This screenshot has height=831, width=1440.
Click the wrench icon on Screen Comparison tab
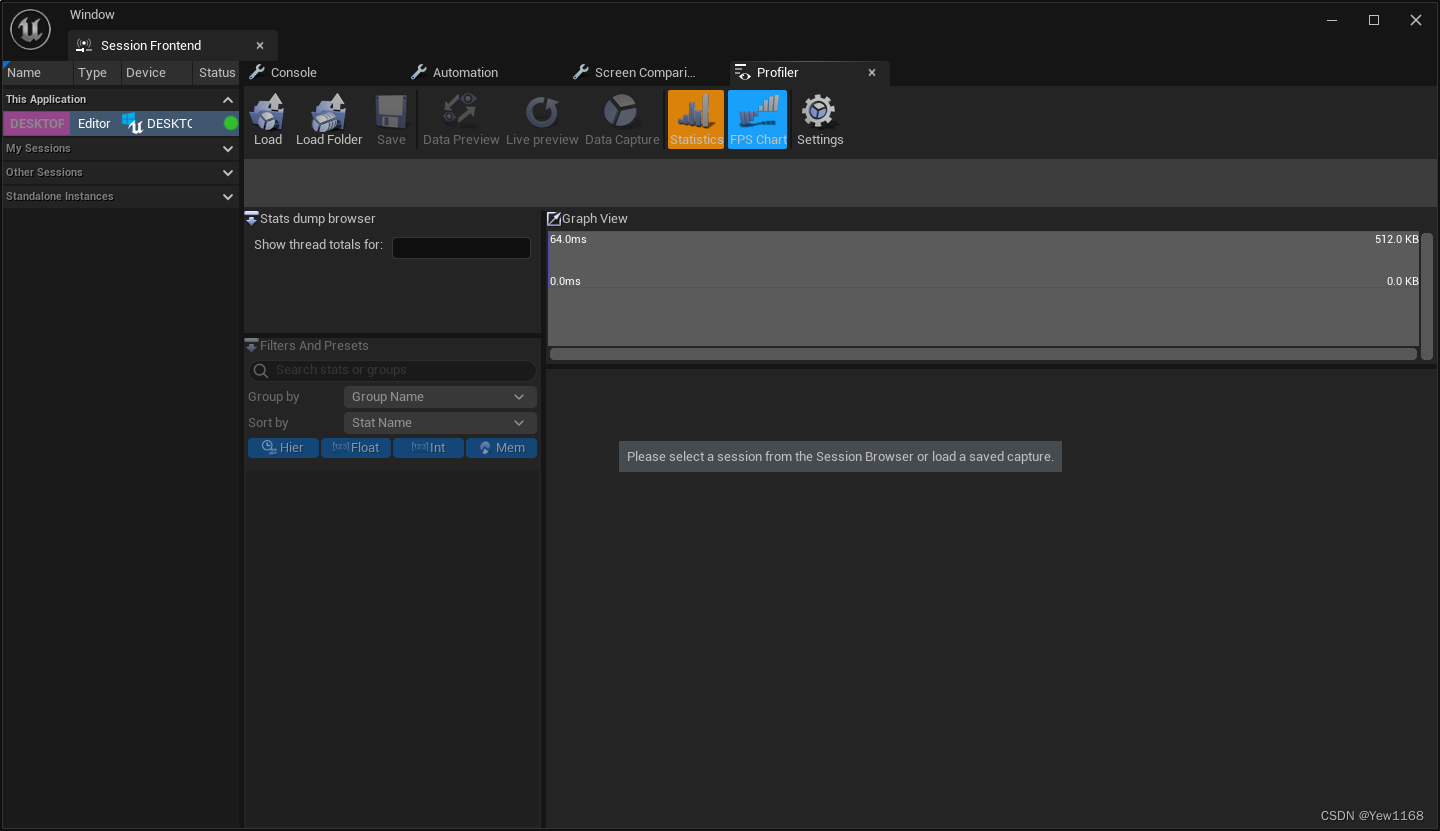581,72
